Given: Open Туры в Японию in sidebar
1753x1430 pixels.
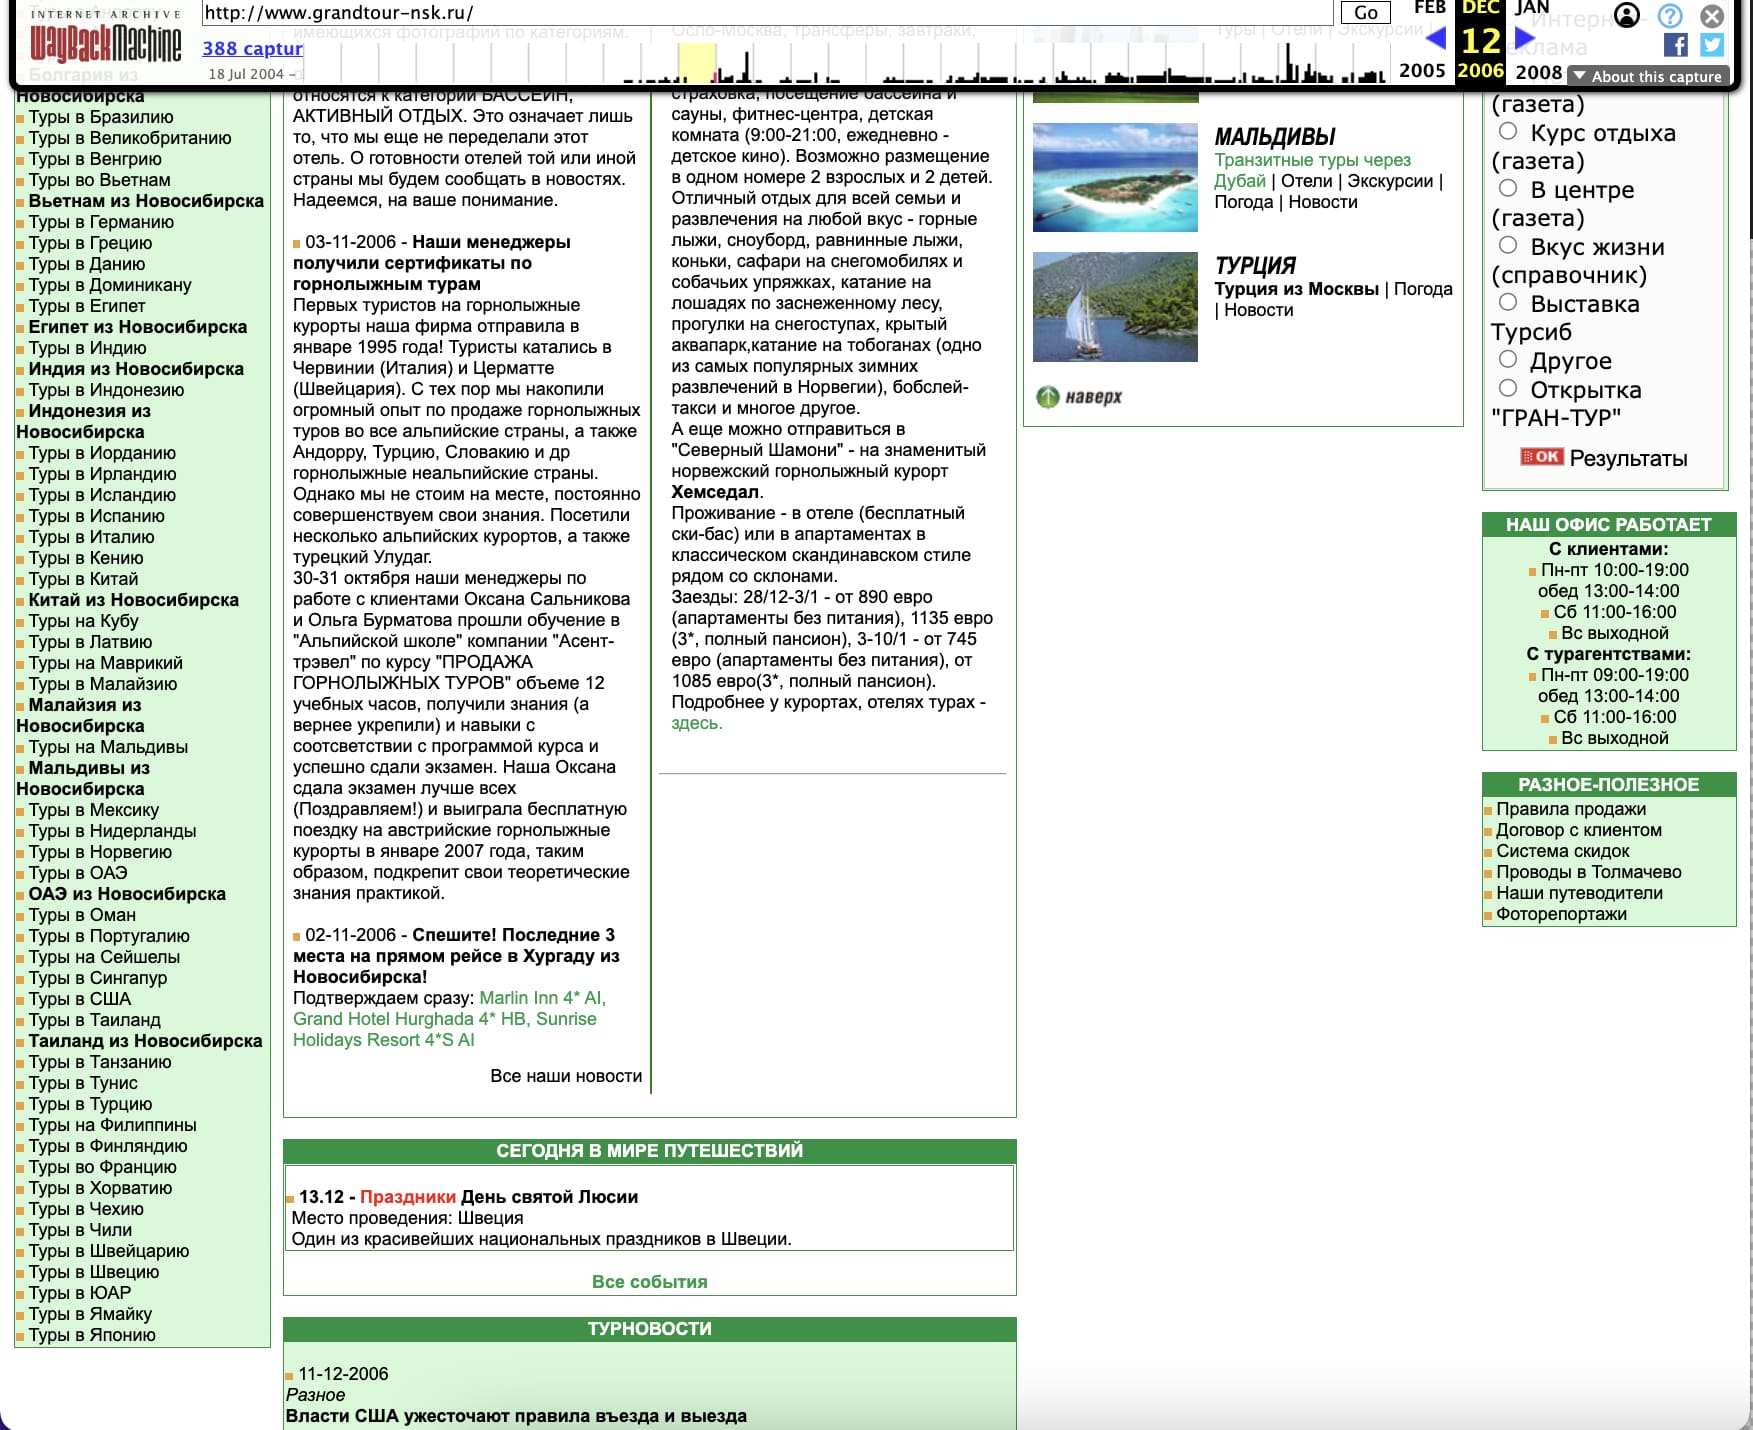Looking at the screenshot, I should 92,1335.
